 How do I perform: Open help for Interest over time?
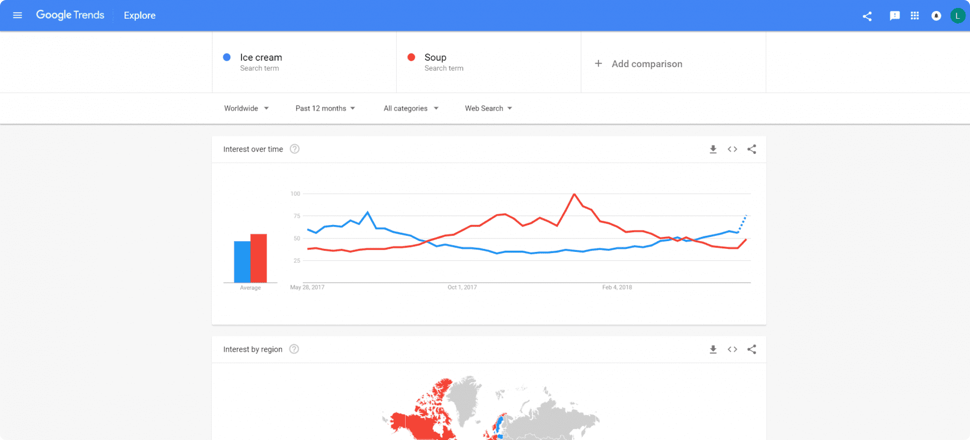(x=294, y=149)
